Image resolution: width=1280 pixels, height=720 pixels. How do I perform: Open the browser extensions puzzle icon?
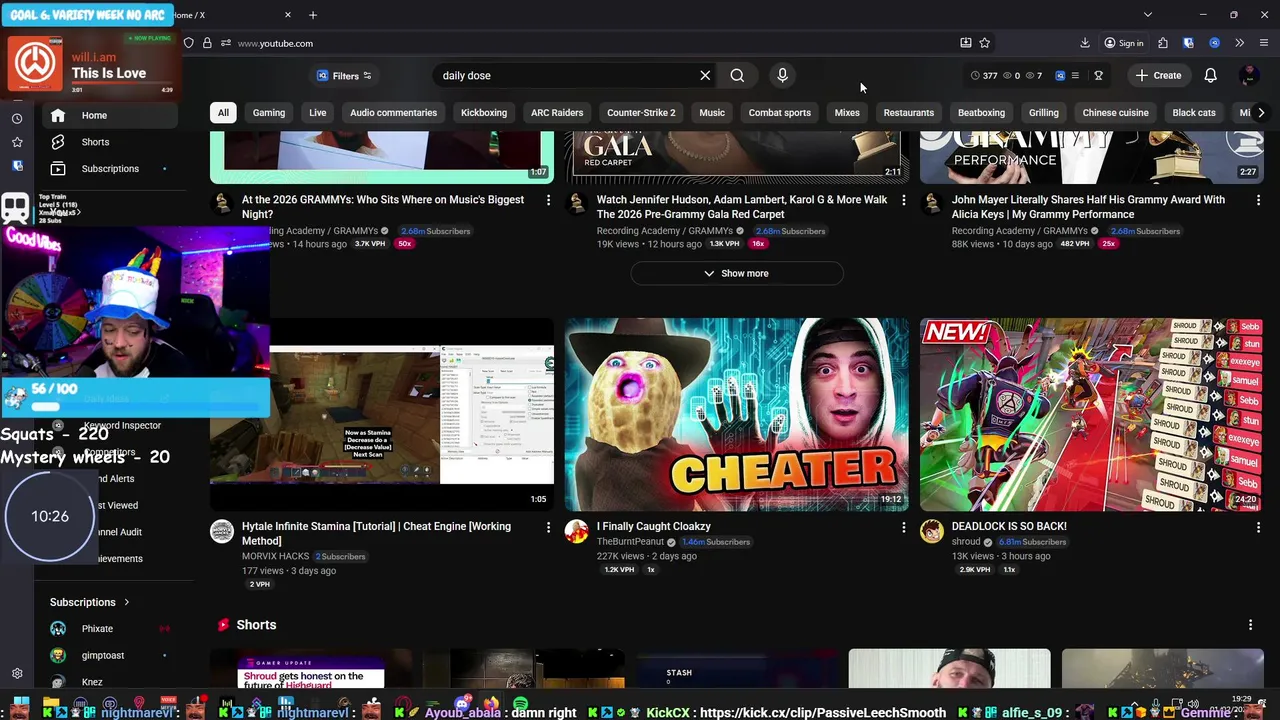1162,43
